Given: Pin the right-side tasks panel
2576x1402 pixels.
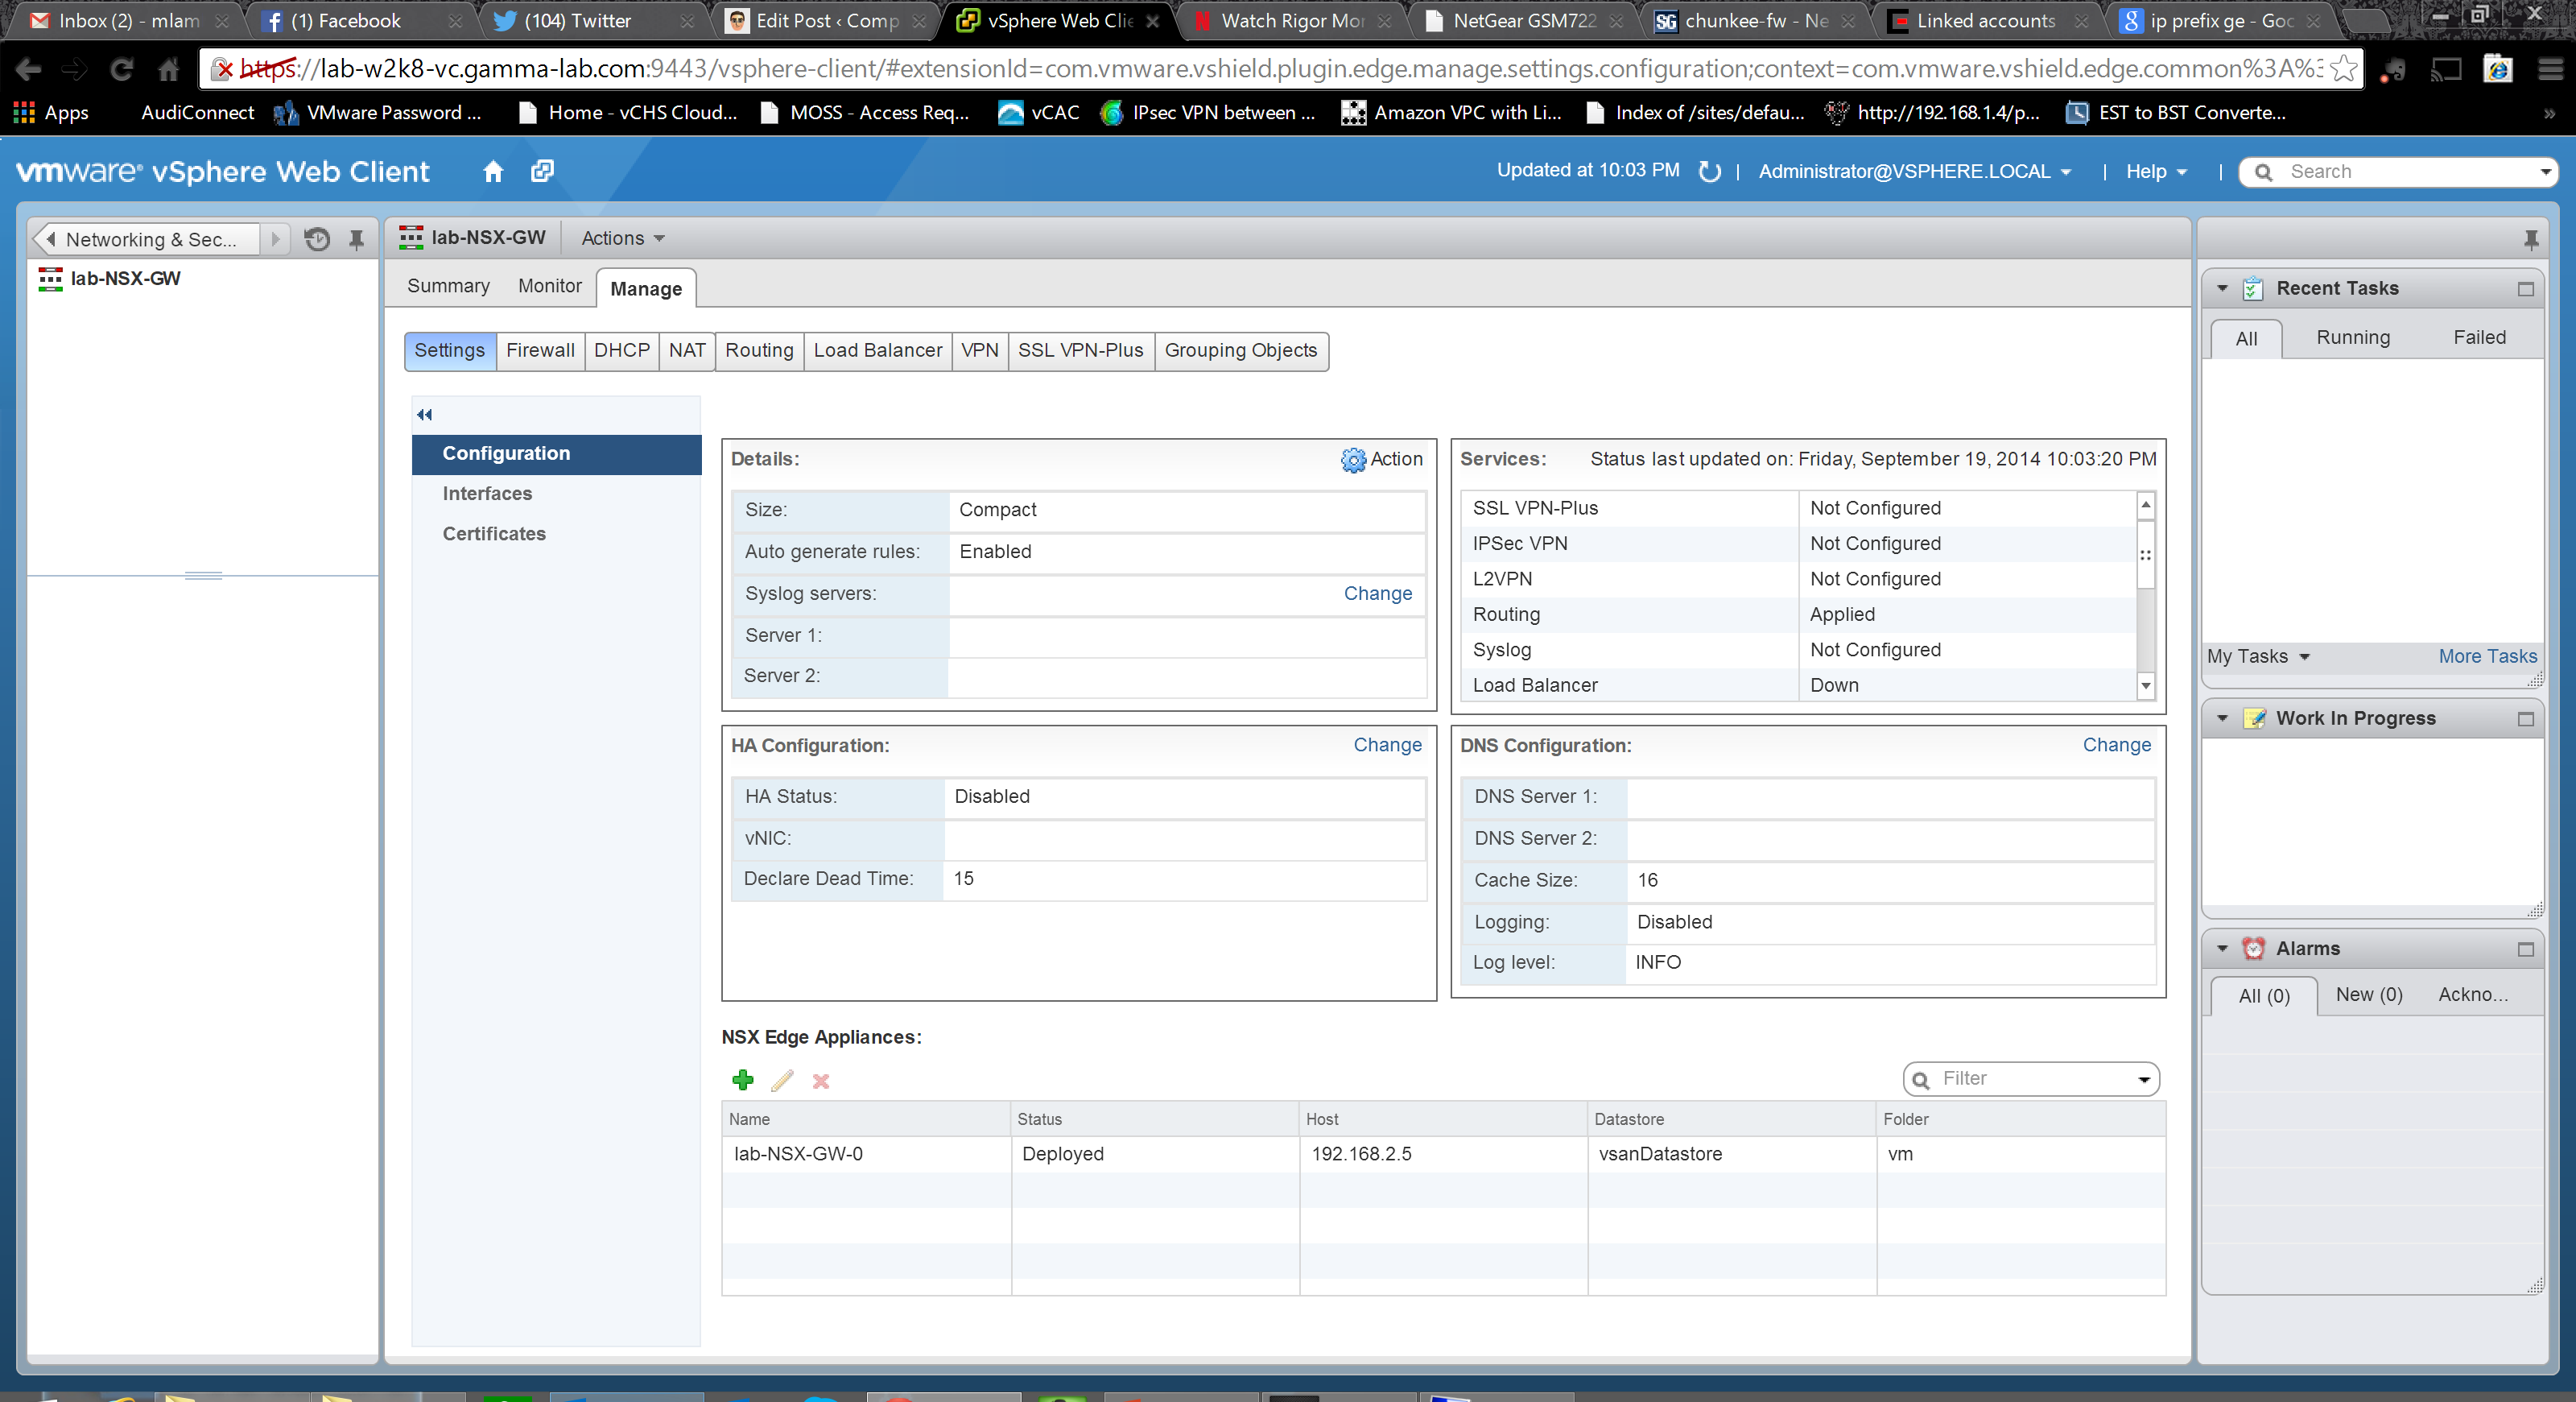Looking at the screenshot, I should (x=2530, y=239).
